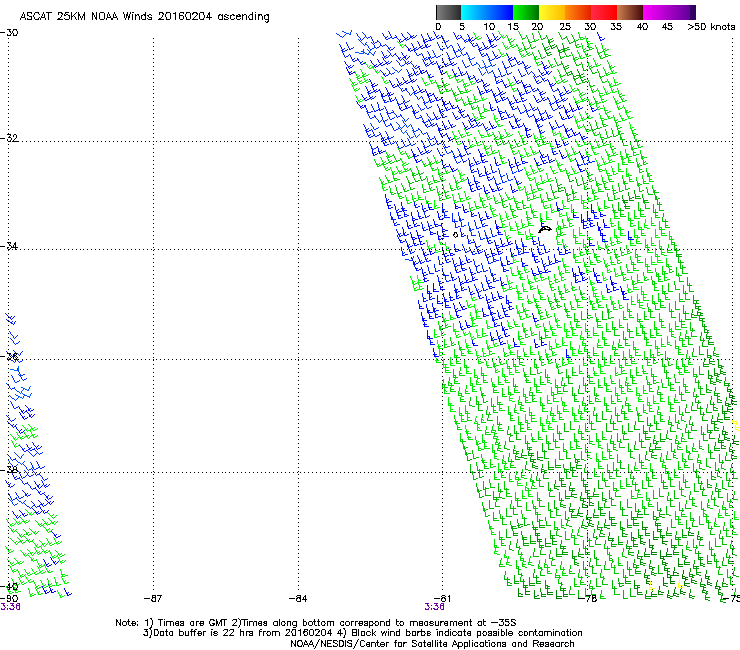This screenshot has width=740, height=650.
Task: Click the gray 0-5 knots color bar segment
Action: click(x=448, y=12)
